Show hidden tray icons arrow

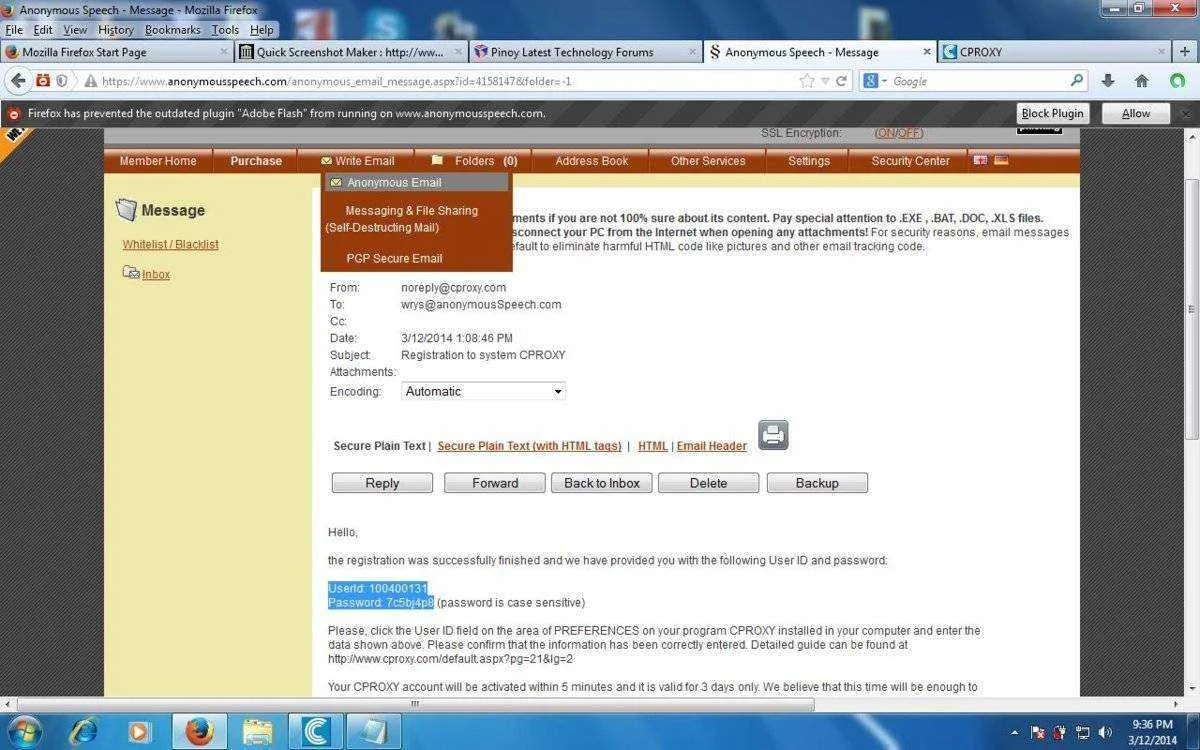[1015, 733]
